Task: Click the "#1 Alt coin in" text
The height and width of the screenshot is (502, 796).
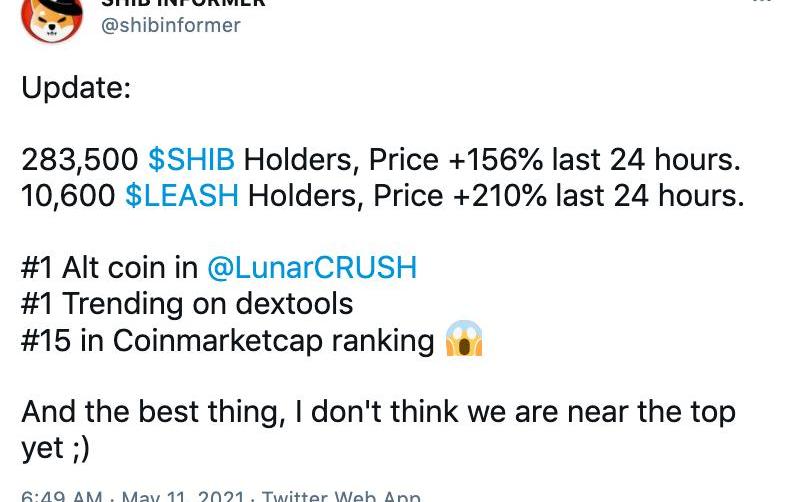Action: 109,267
